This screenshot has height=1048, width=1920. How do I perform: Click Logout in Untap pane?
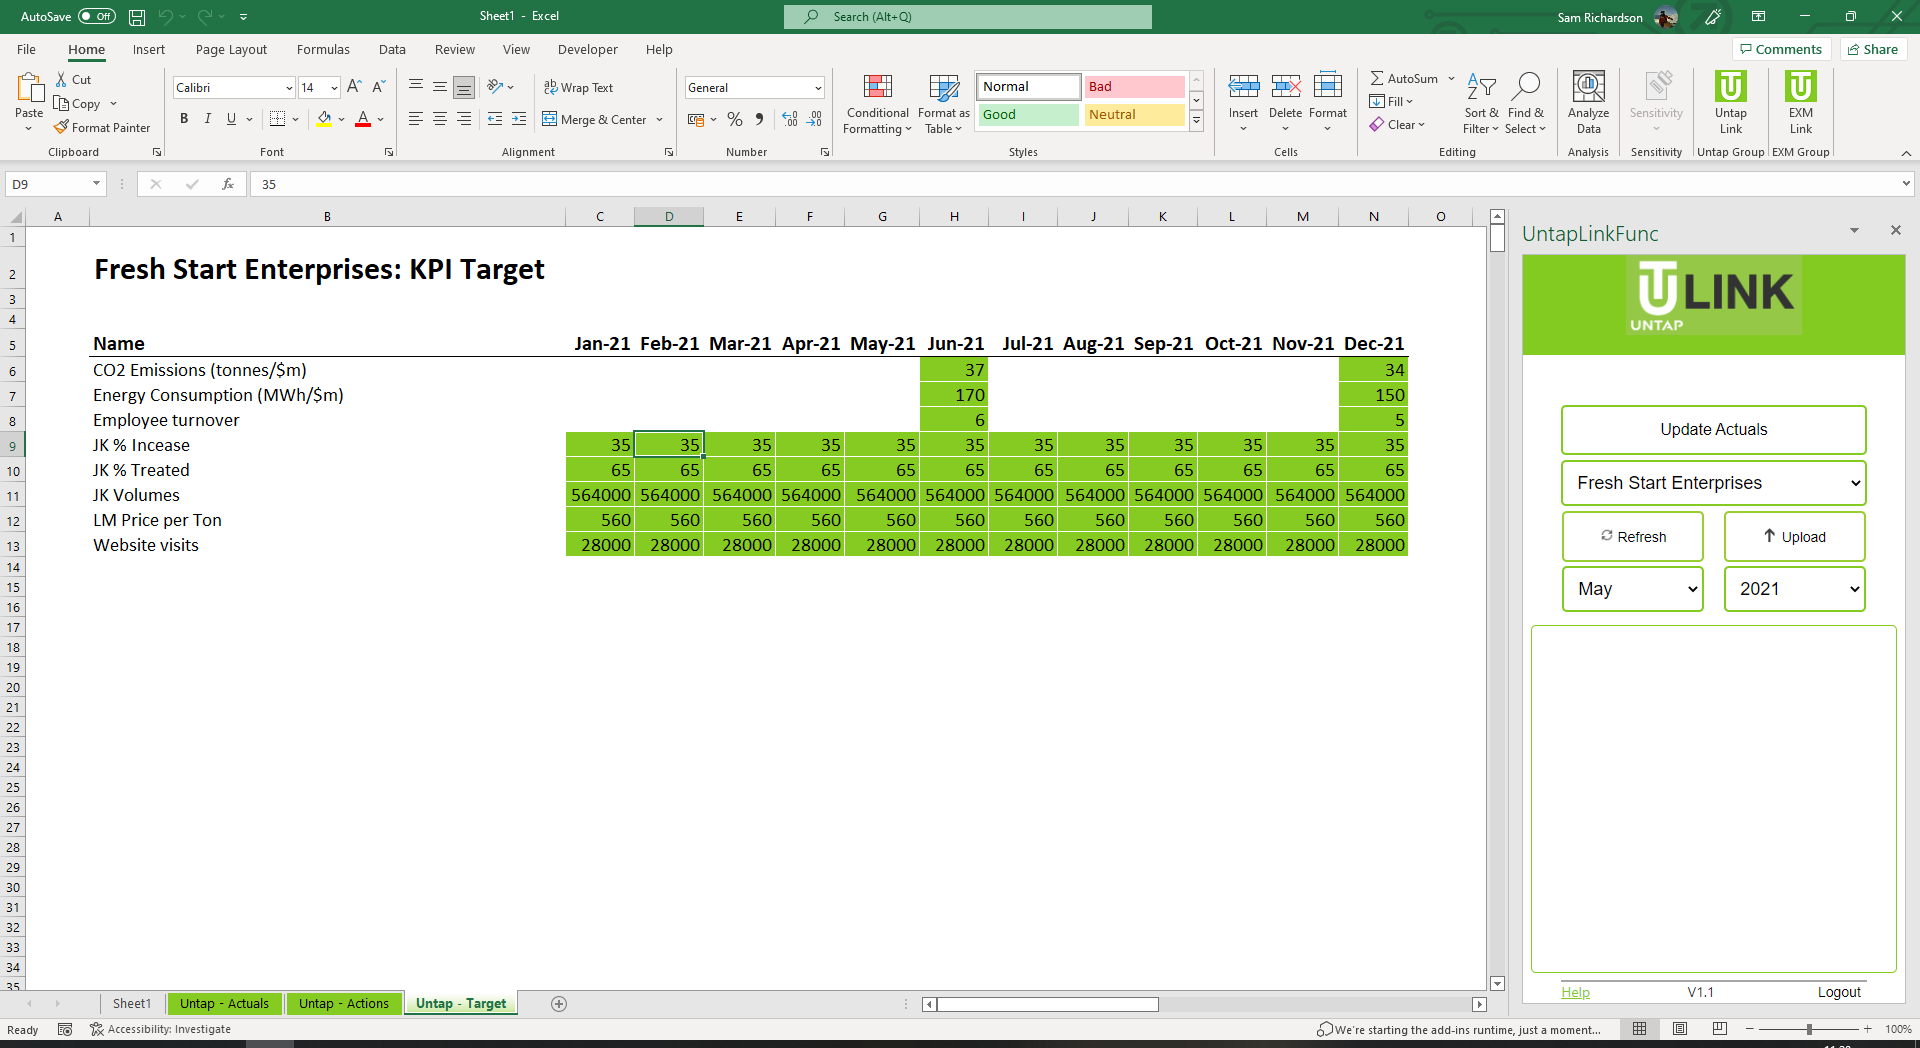[x=1839, y=992]
